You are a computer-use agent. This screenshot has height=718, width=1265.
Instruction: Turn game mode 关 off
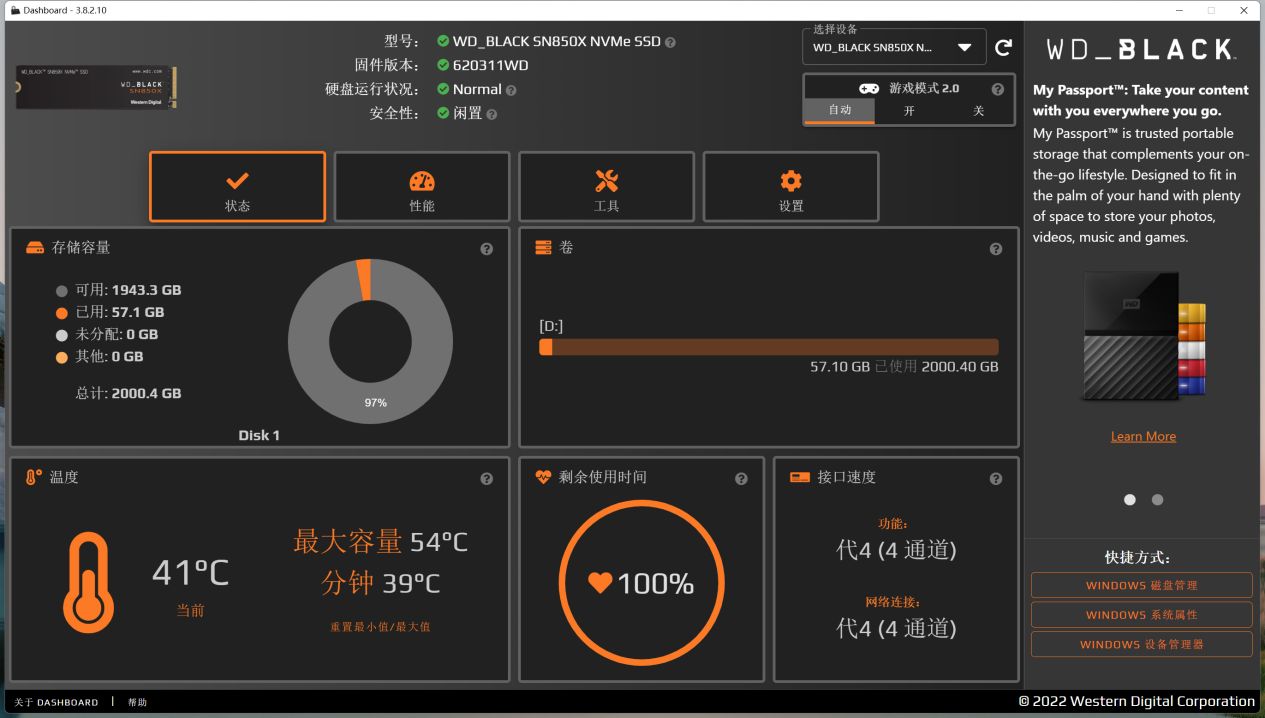coord(979,110)
